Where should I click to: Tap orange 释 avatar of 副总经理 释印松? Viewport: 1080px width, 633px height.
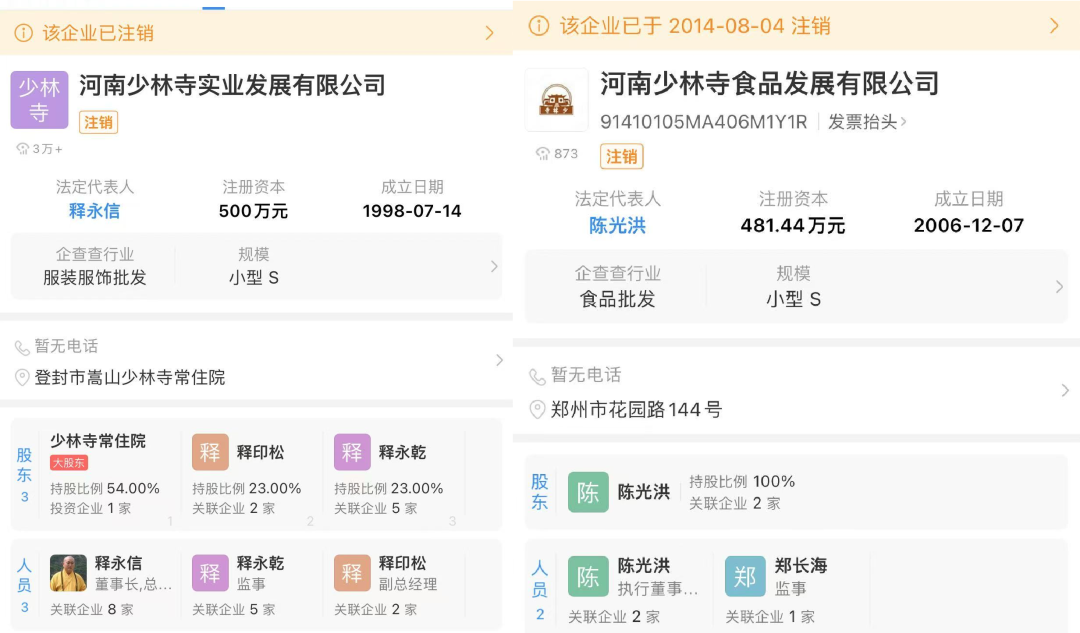pos(352,573)
